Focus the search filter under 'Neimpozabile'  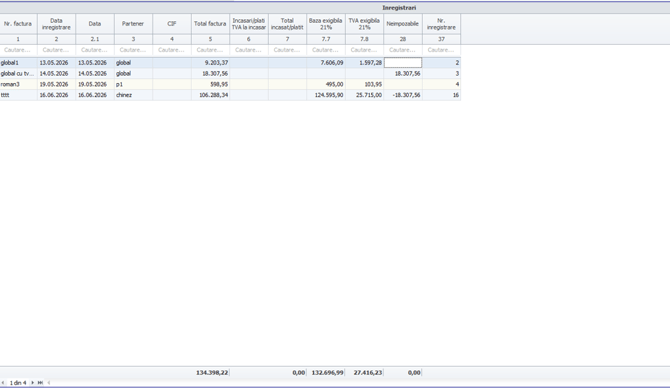coord(403,50)
